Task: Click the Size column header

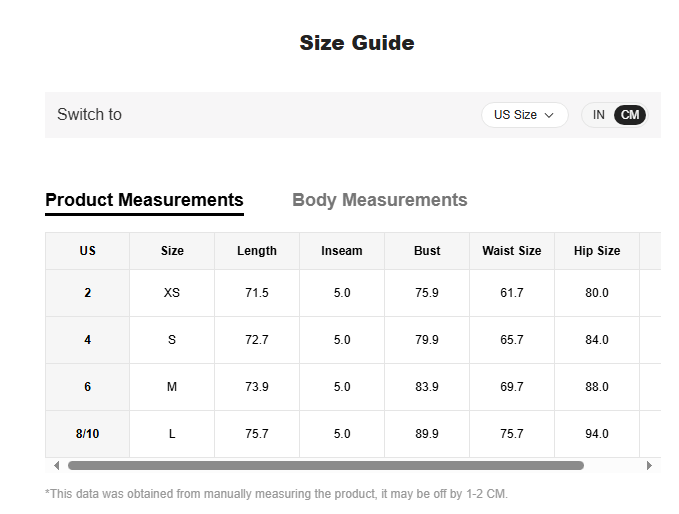Action: click(x=172, y=251)
